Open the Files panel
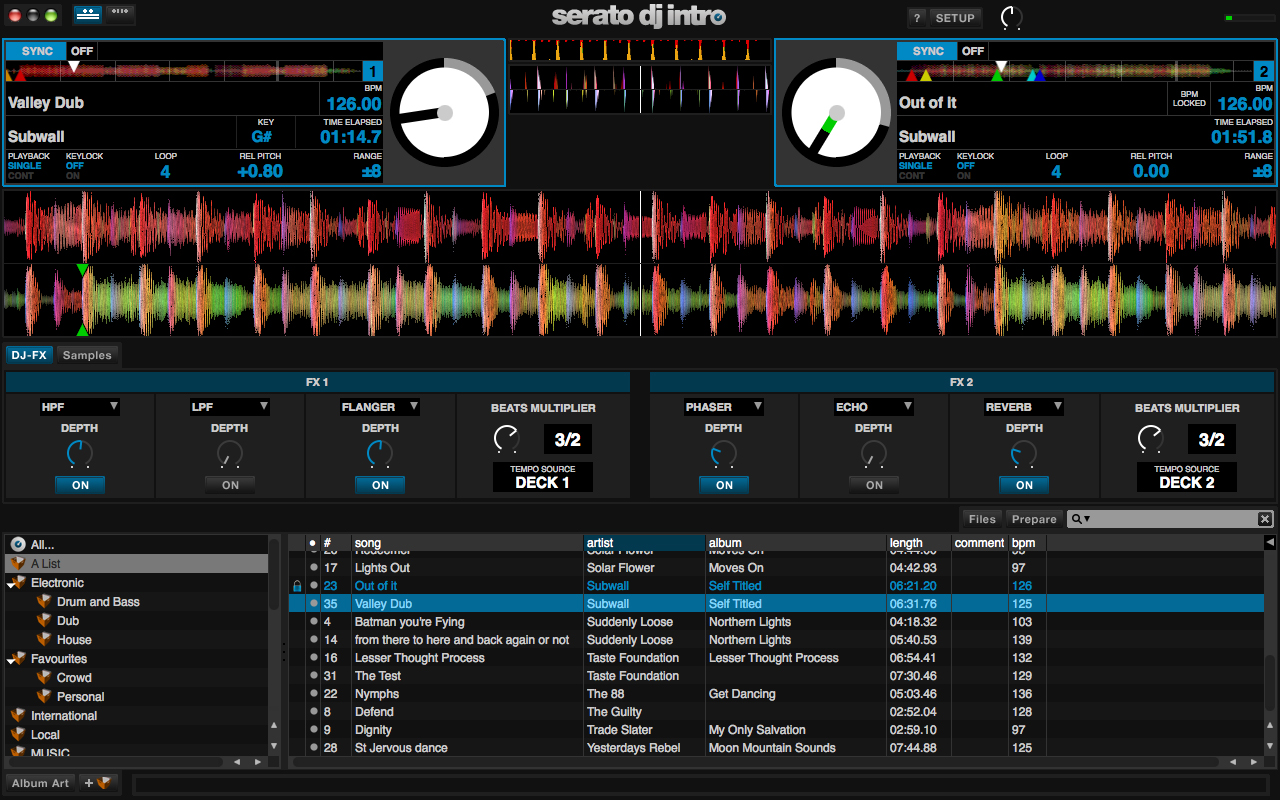 tap(982, 519)
